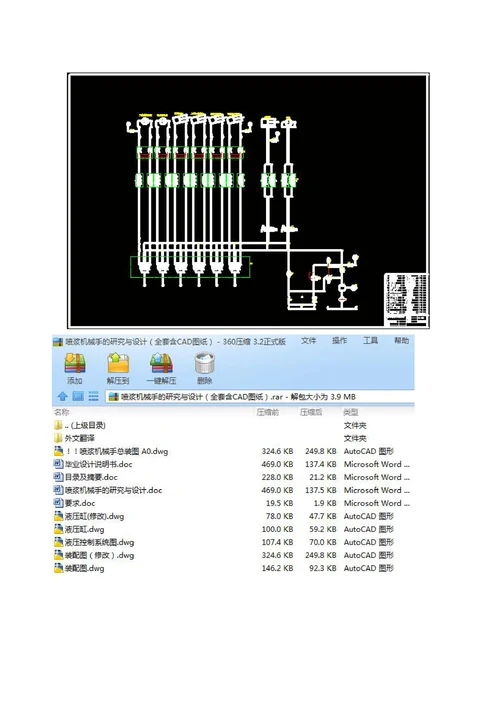The image size is (500, 707).
Task: Click the archive path address field
Action: 260,397
